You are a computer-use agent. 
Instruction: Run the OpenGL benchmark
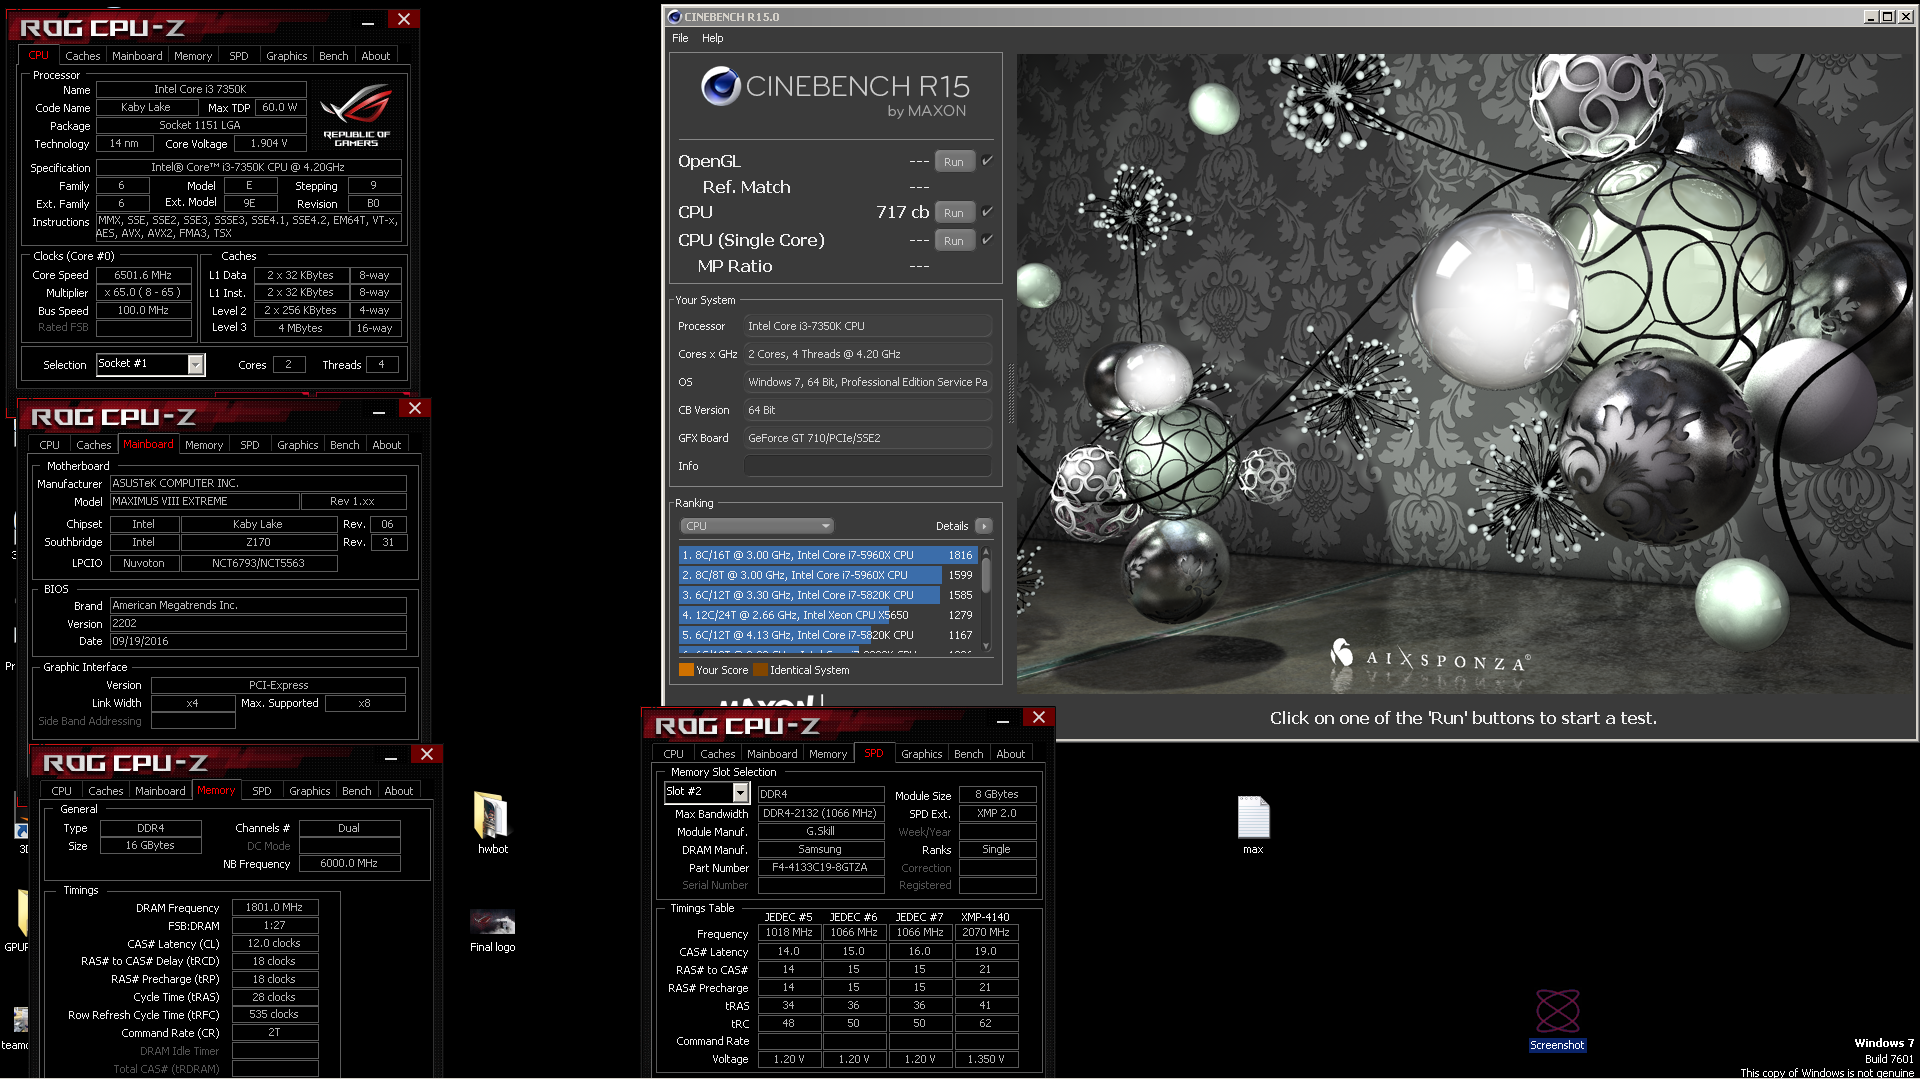(954, 162)
